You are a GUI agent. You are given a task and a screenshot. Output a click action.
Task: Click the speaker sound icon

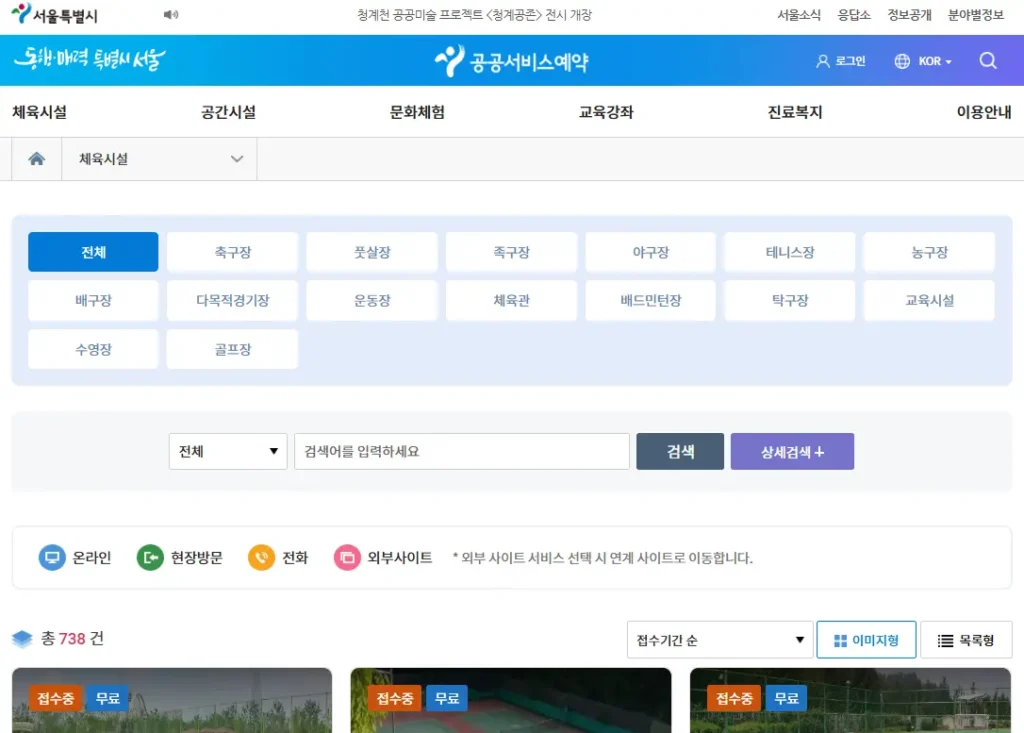coord(171,15)
